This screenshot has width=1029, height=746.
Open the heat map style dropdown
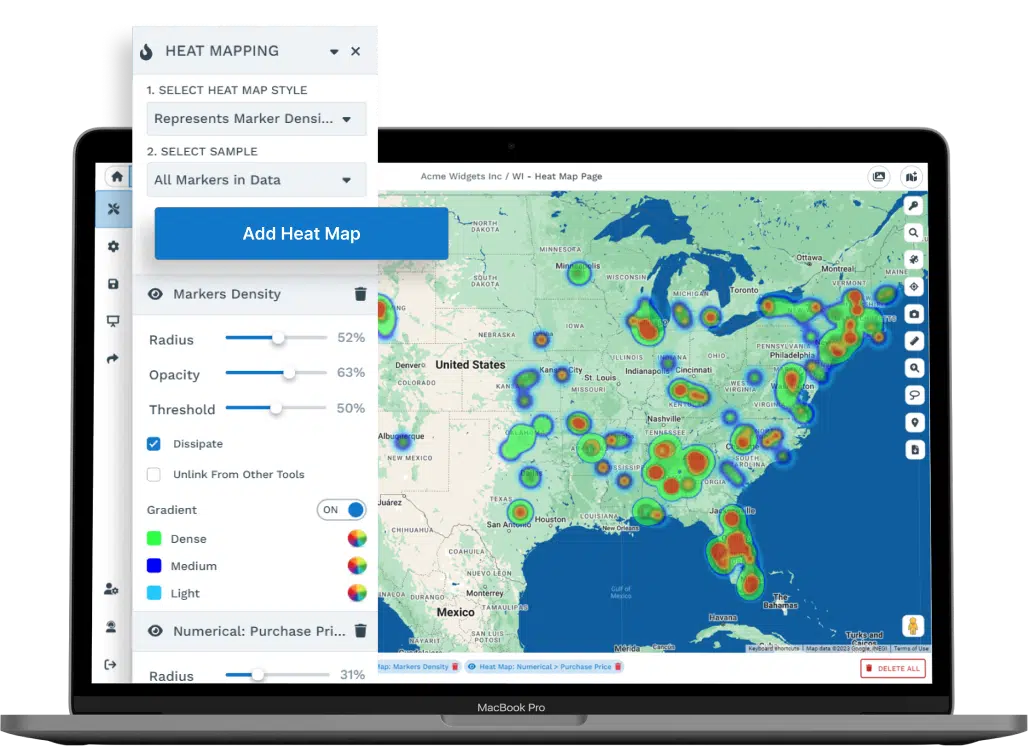coord(256,119)
